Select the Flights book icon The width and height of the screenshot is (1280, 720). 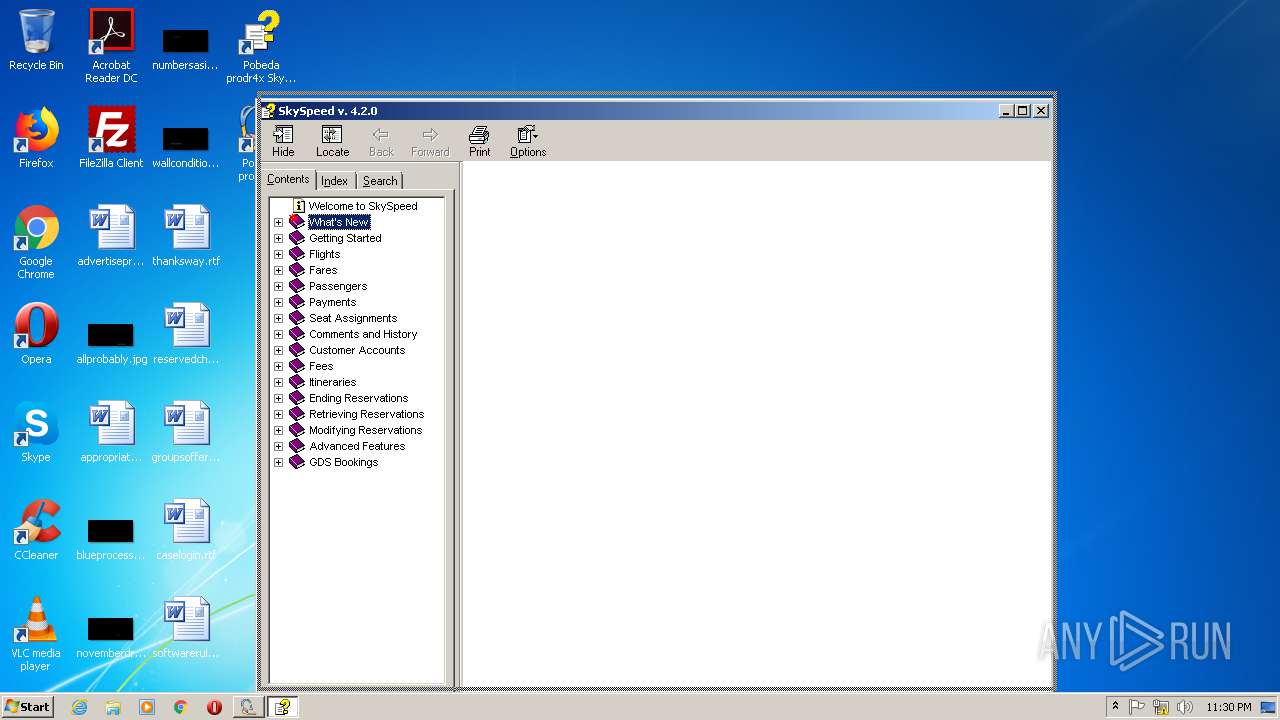[x=297, y=254]
